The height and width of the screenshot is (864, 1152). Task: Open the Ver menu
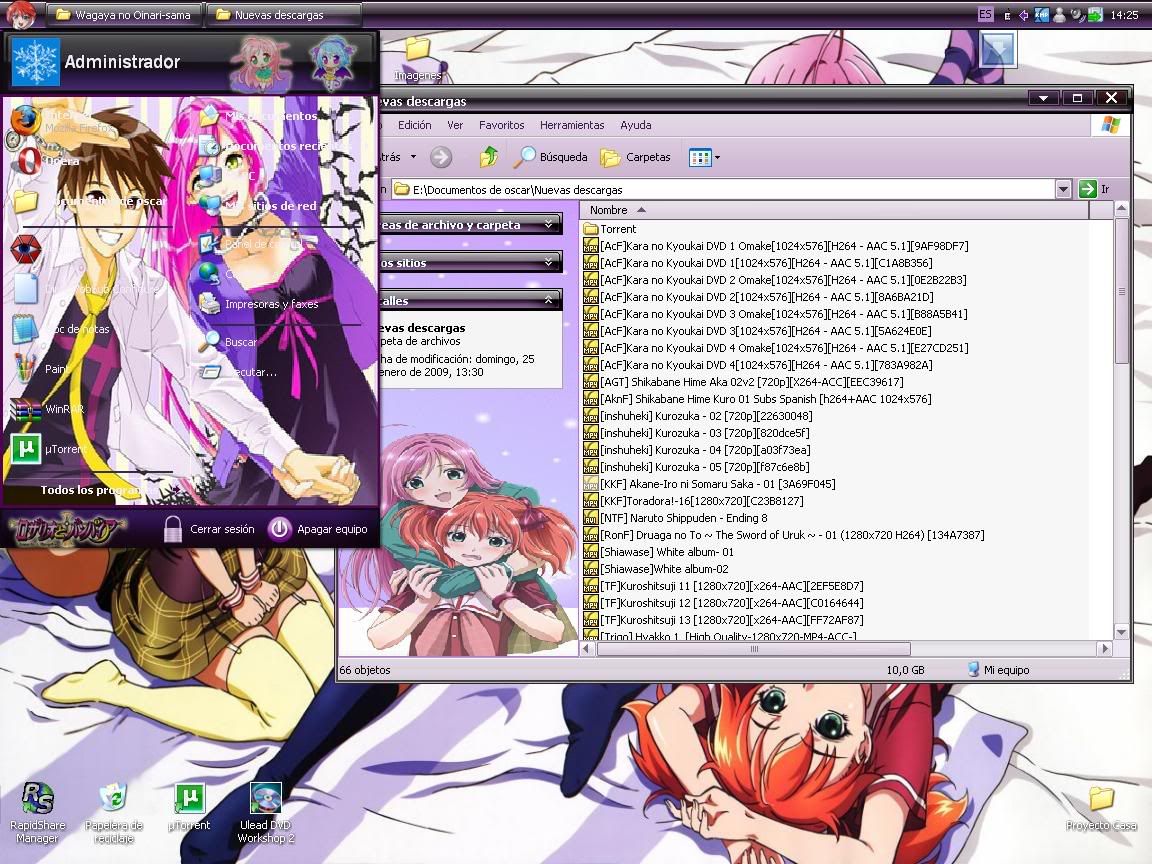455,125
